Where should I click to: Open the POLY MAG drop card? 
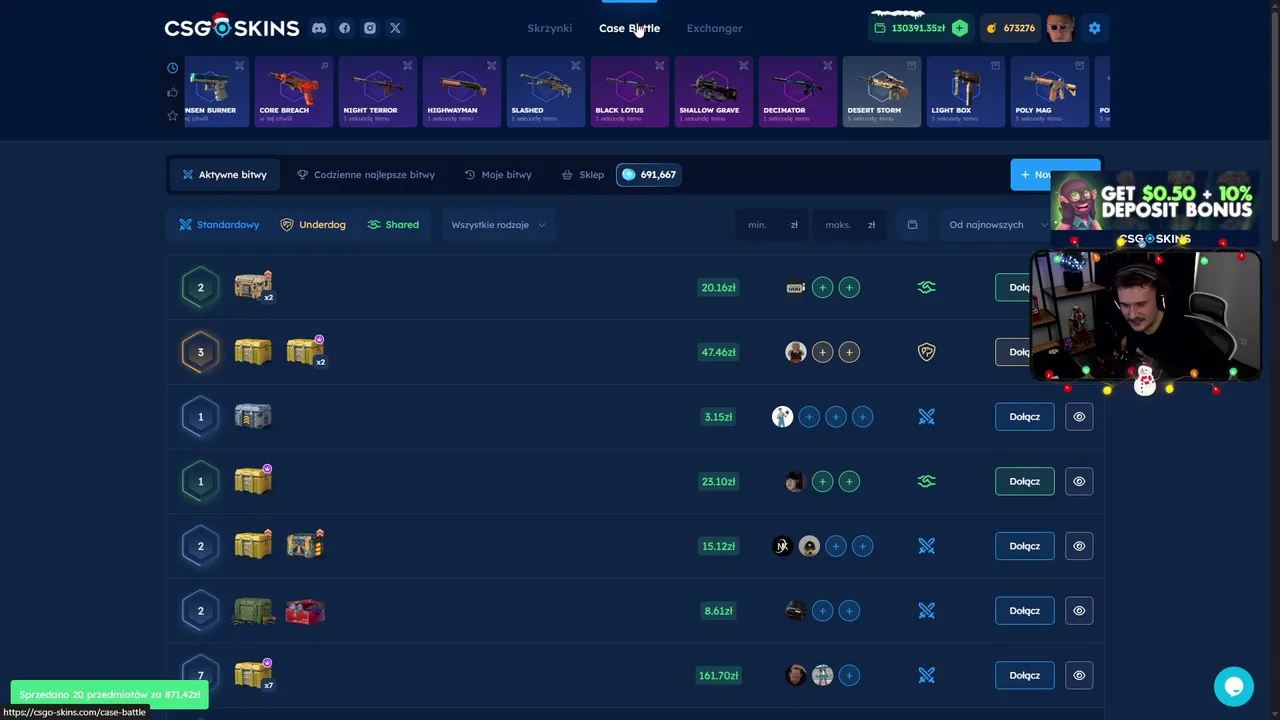point(1050,92)
